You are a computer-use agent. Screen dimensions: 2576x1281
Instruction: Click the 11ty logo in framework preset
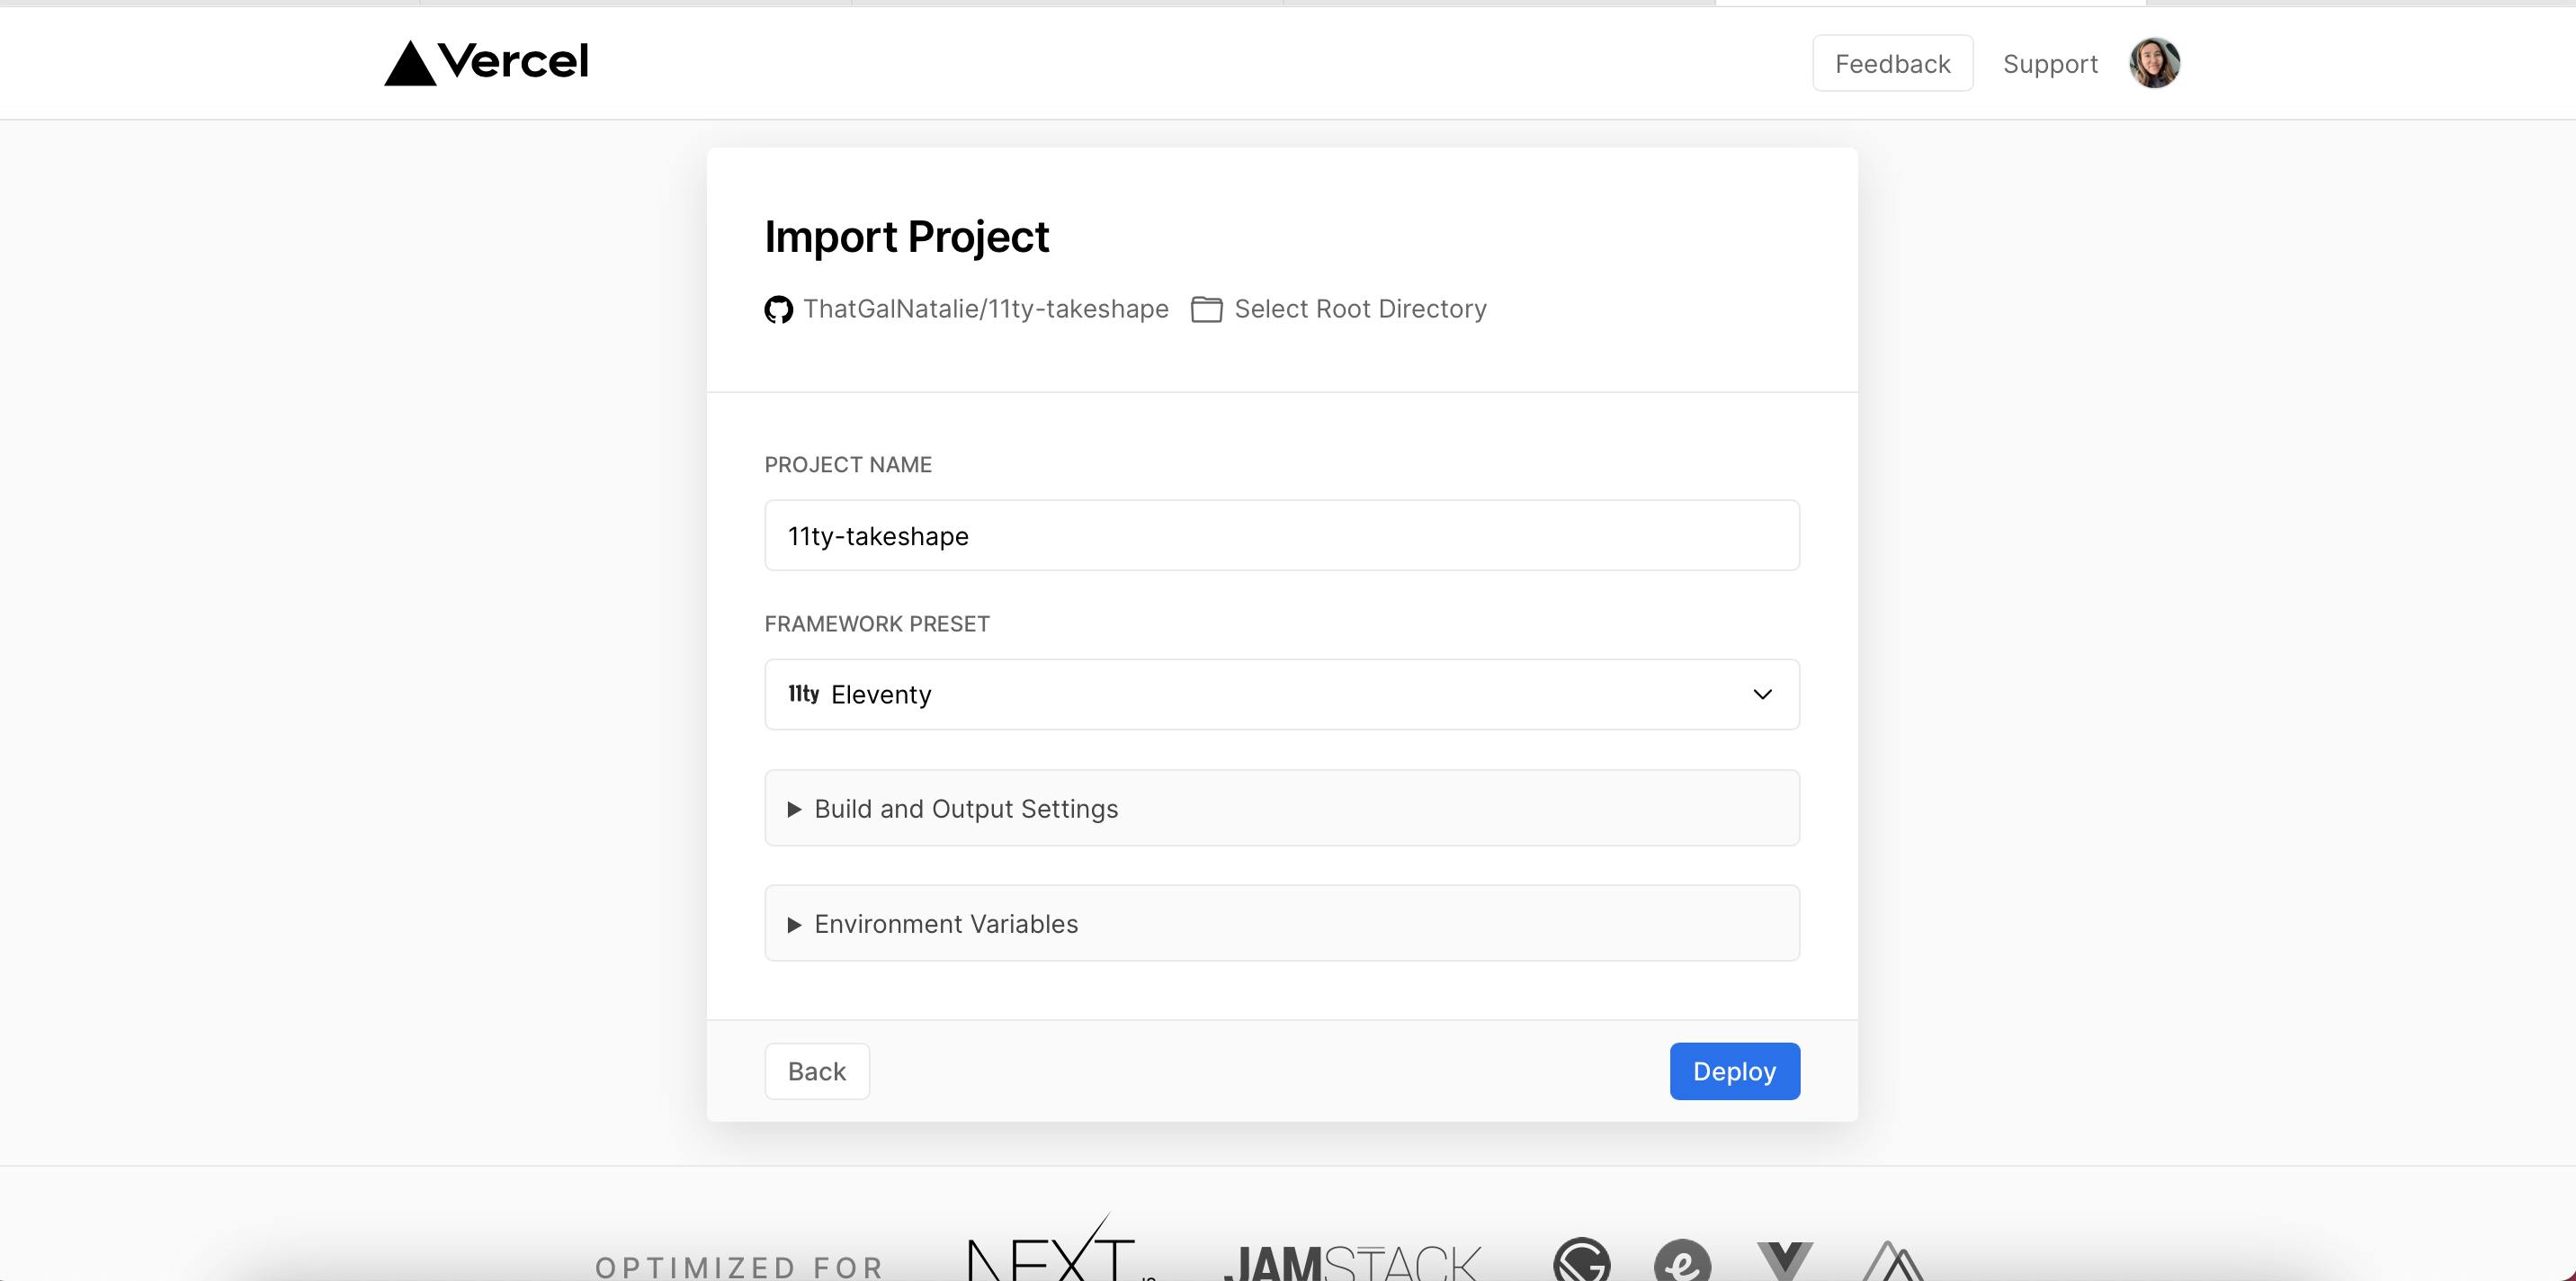tap(804, 694)
